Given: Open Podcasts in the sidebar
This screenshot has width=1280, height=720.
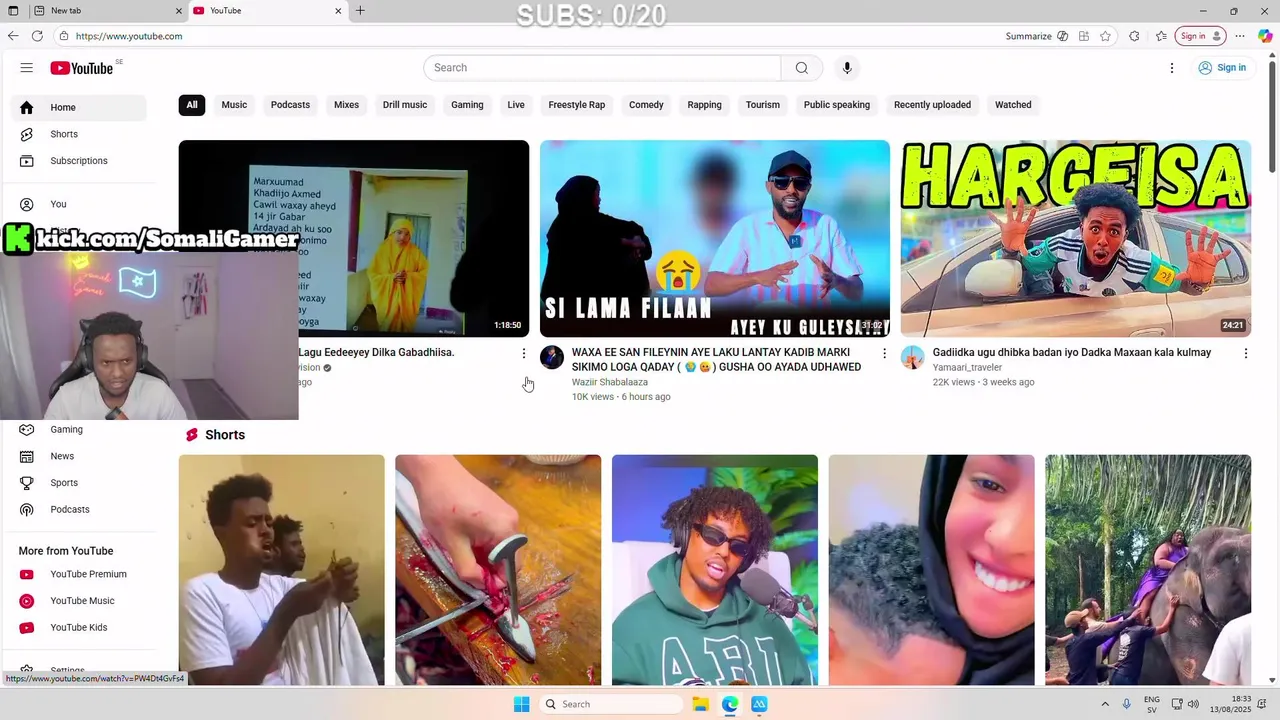Looking at the screenshot, I should point(80,510).
